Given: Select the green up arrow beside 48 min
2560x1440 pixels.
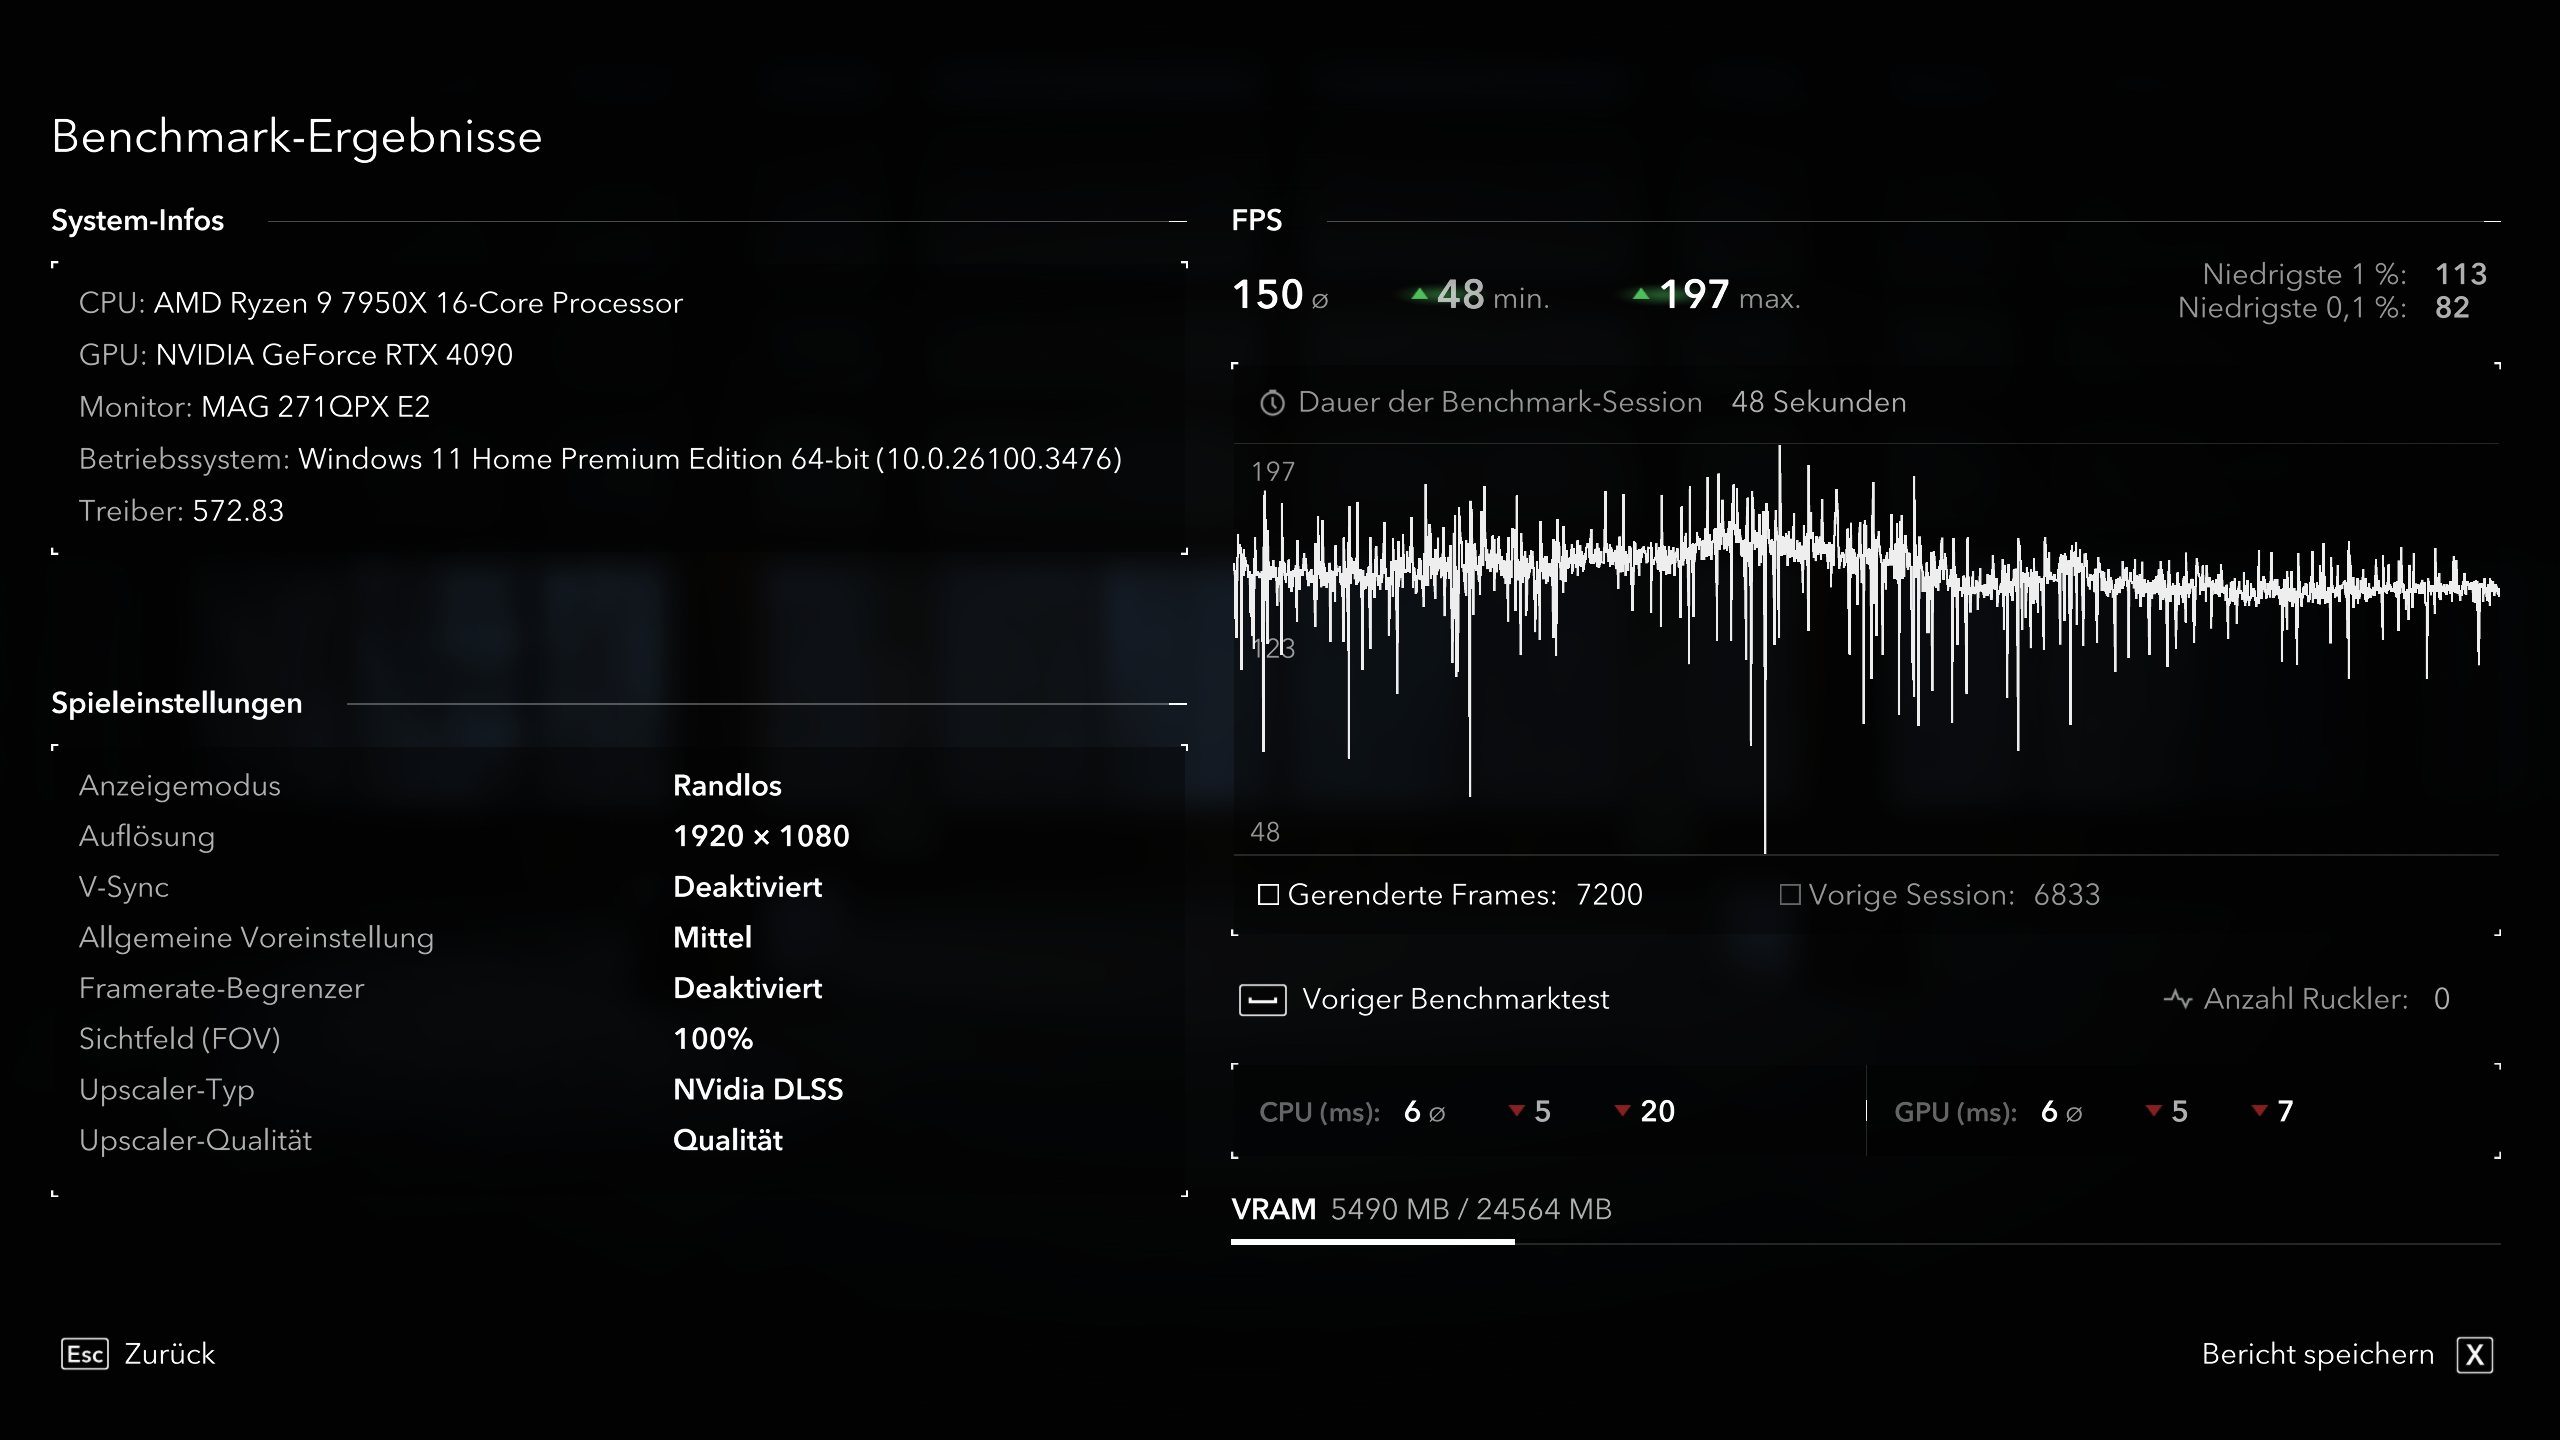Looking at the screenshot, I should 1419,294.
